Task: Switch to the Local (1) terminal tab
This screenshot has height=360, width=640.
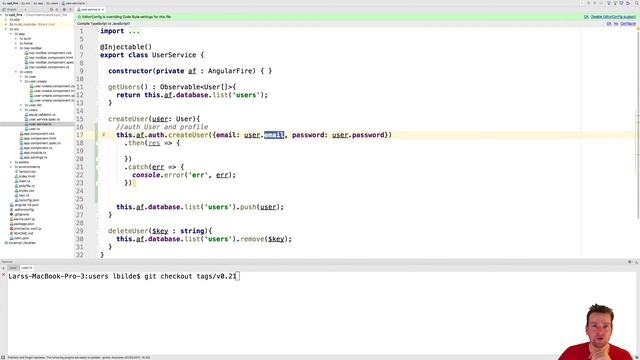Action: click(x=27, y=268)
